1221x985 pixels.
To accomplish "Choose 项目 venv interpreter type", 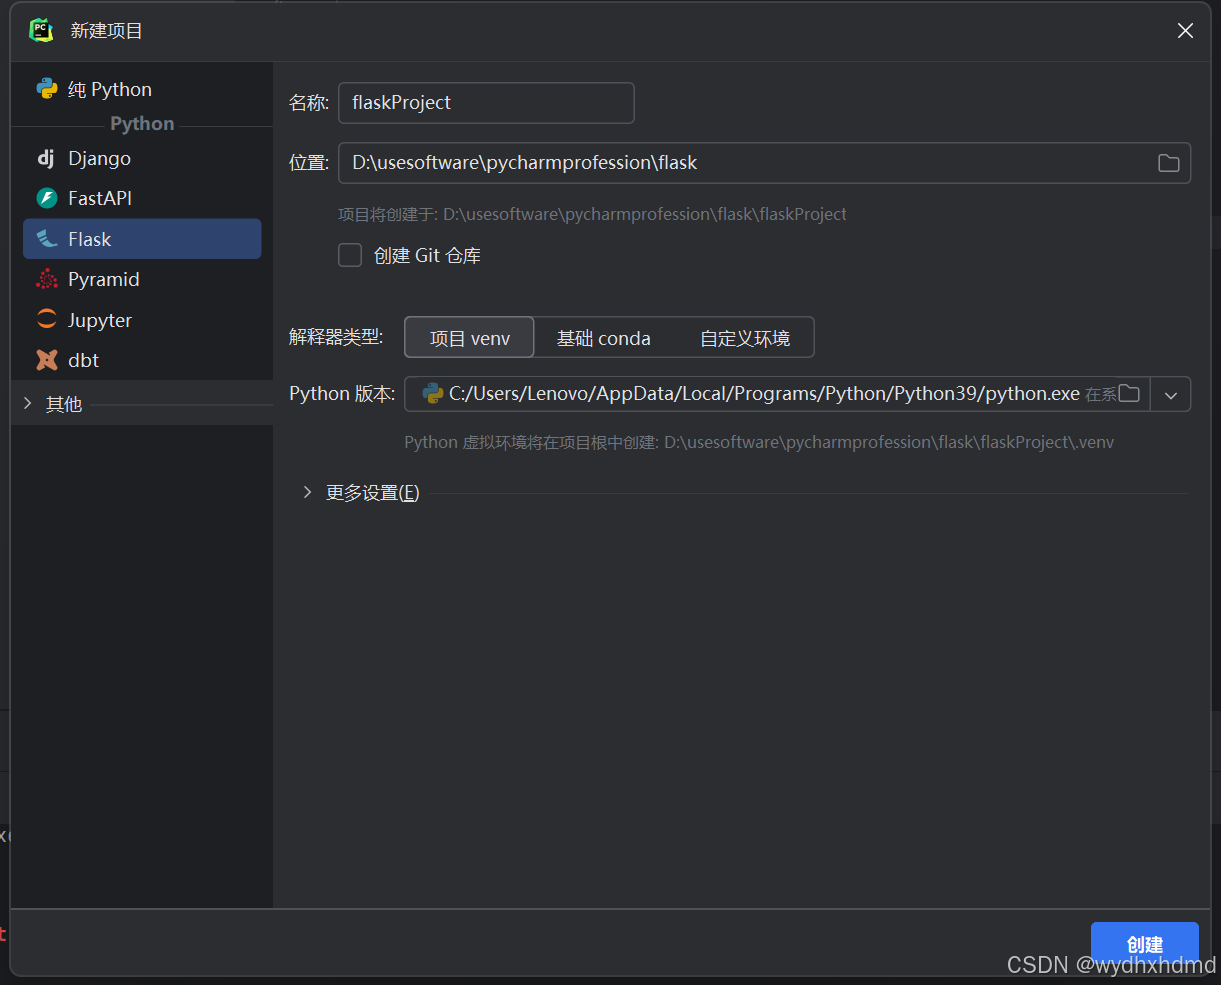I will point(469,338).
